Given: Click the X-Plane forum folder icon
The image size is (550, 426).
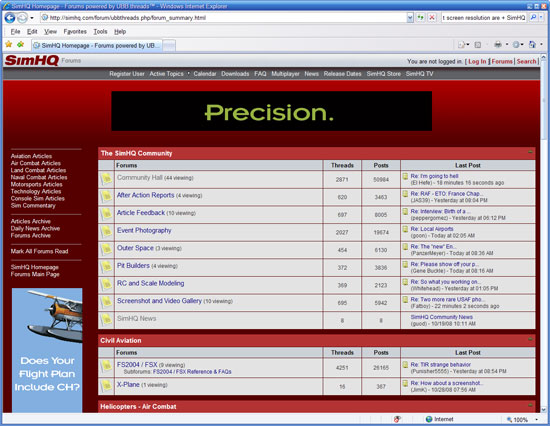Looking at the screenshot, I should coord(106,386).
